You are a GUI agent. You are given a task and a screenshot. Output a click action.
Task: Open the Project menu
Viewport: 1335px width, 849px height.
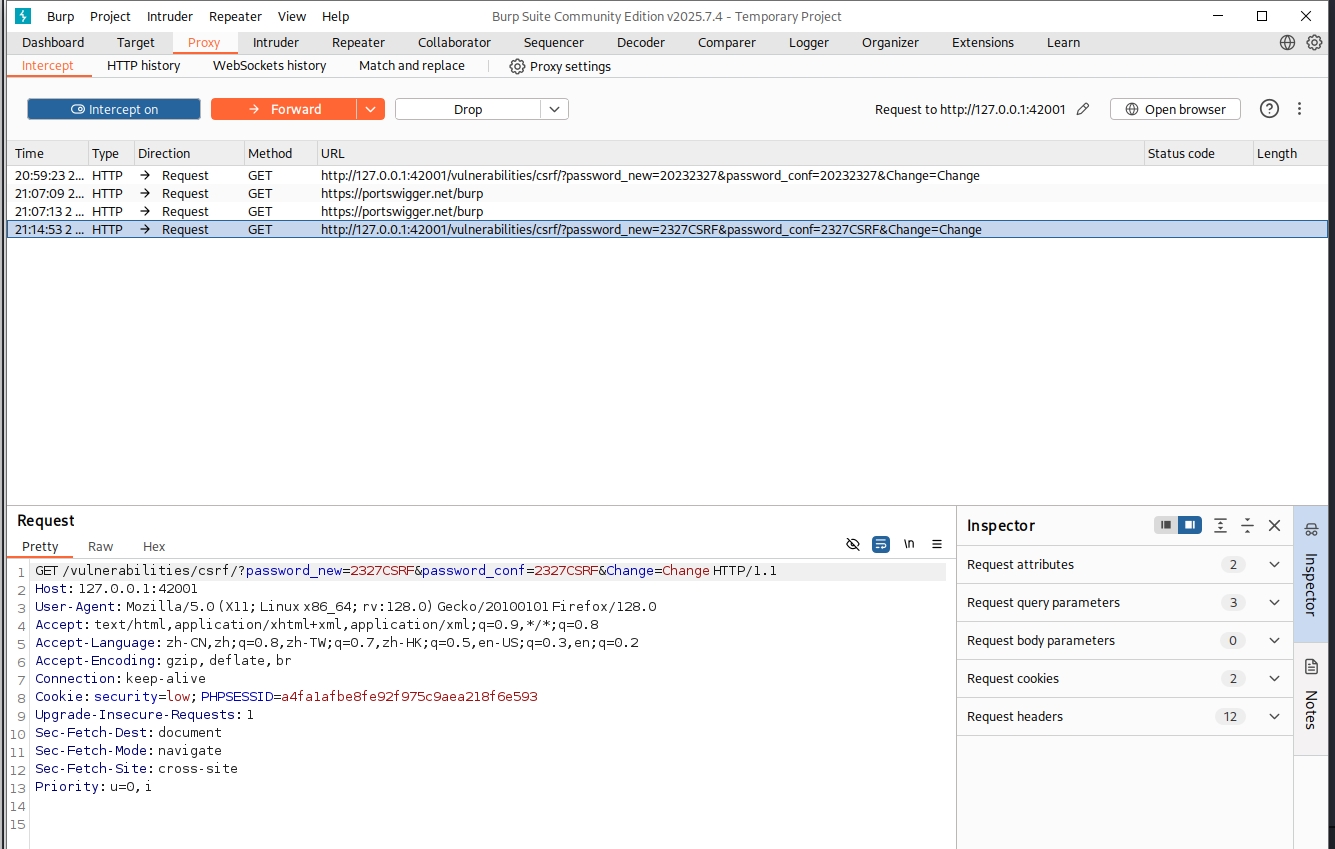tap(110, 16)
